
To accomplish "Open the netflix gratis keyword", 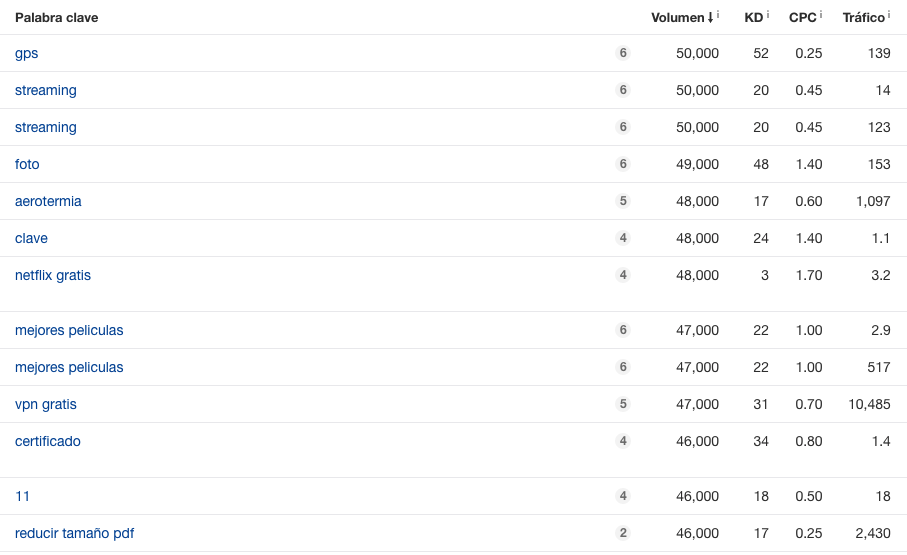I will [53, 275].
